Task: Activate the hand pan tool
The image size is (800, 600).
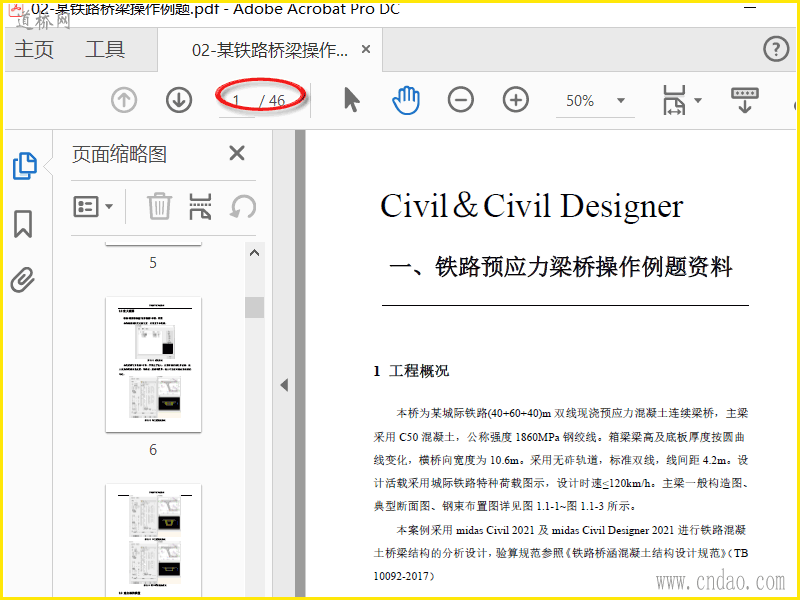Action: pyautogui.click(x=405, y=100)
